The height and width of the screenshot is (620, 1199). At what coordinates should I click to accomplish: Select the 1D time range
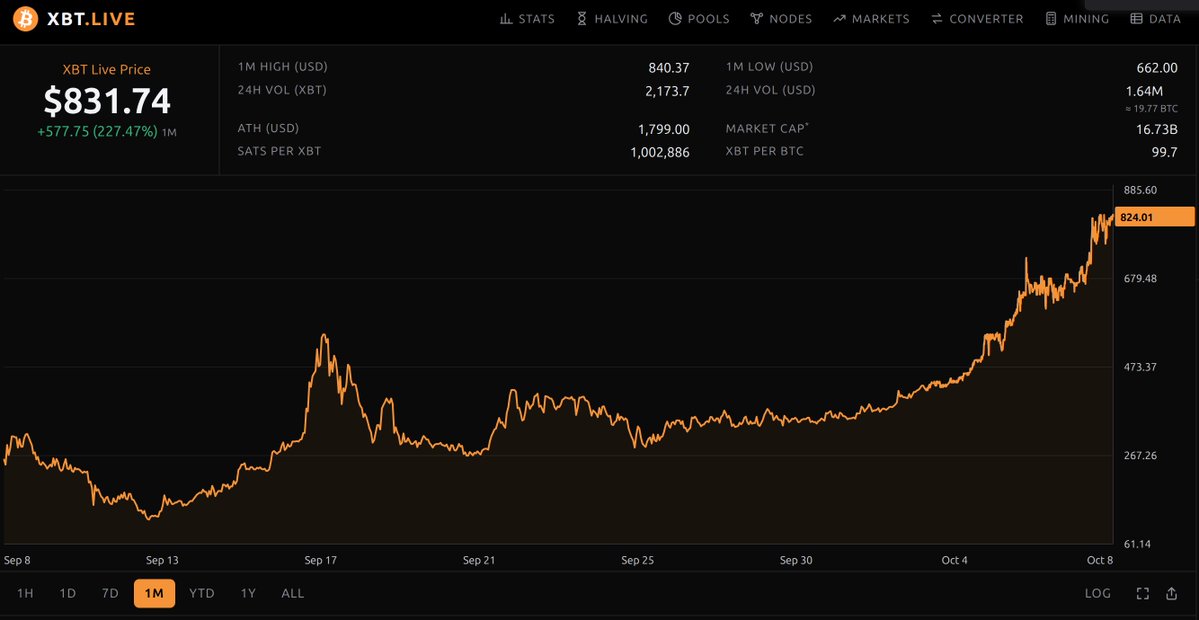(x=68, y=593)
